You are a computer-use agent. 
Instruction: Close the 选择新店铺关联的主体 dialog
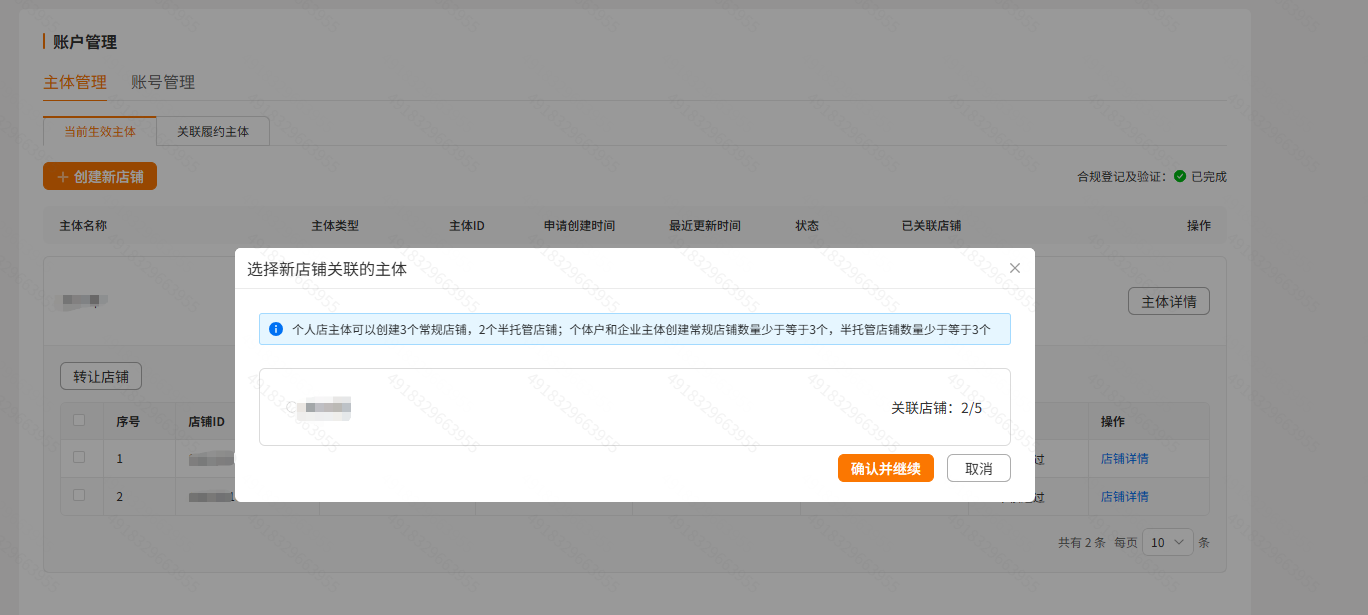[x=1015, y=268]
